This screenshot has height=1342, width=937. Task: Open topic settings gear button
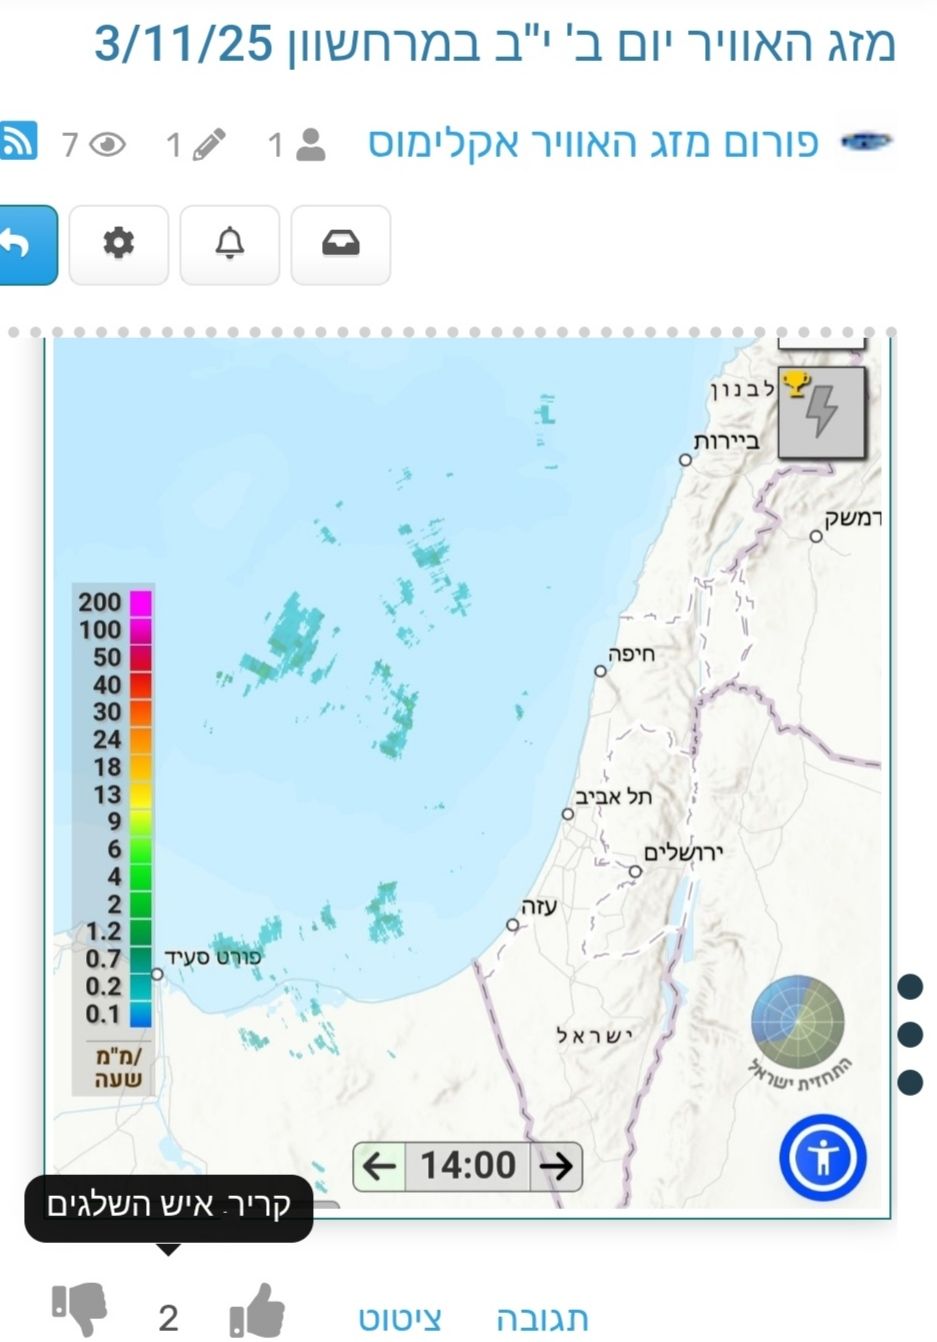[x=119, y=245]
